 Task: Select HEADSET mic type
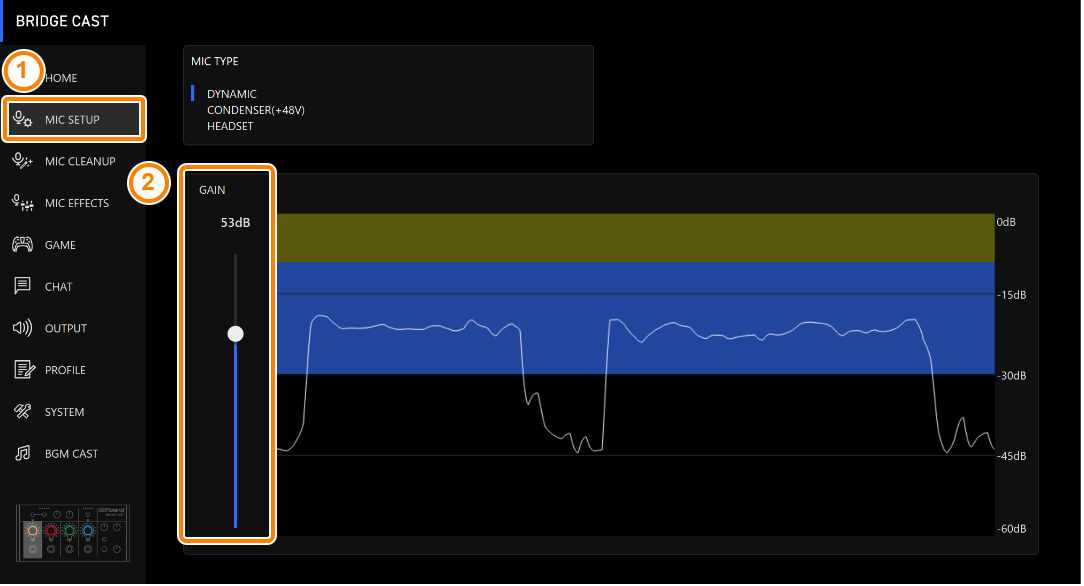click(230, 126)
